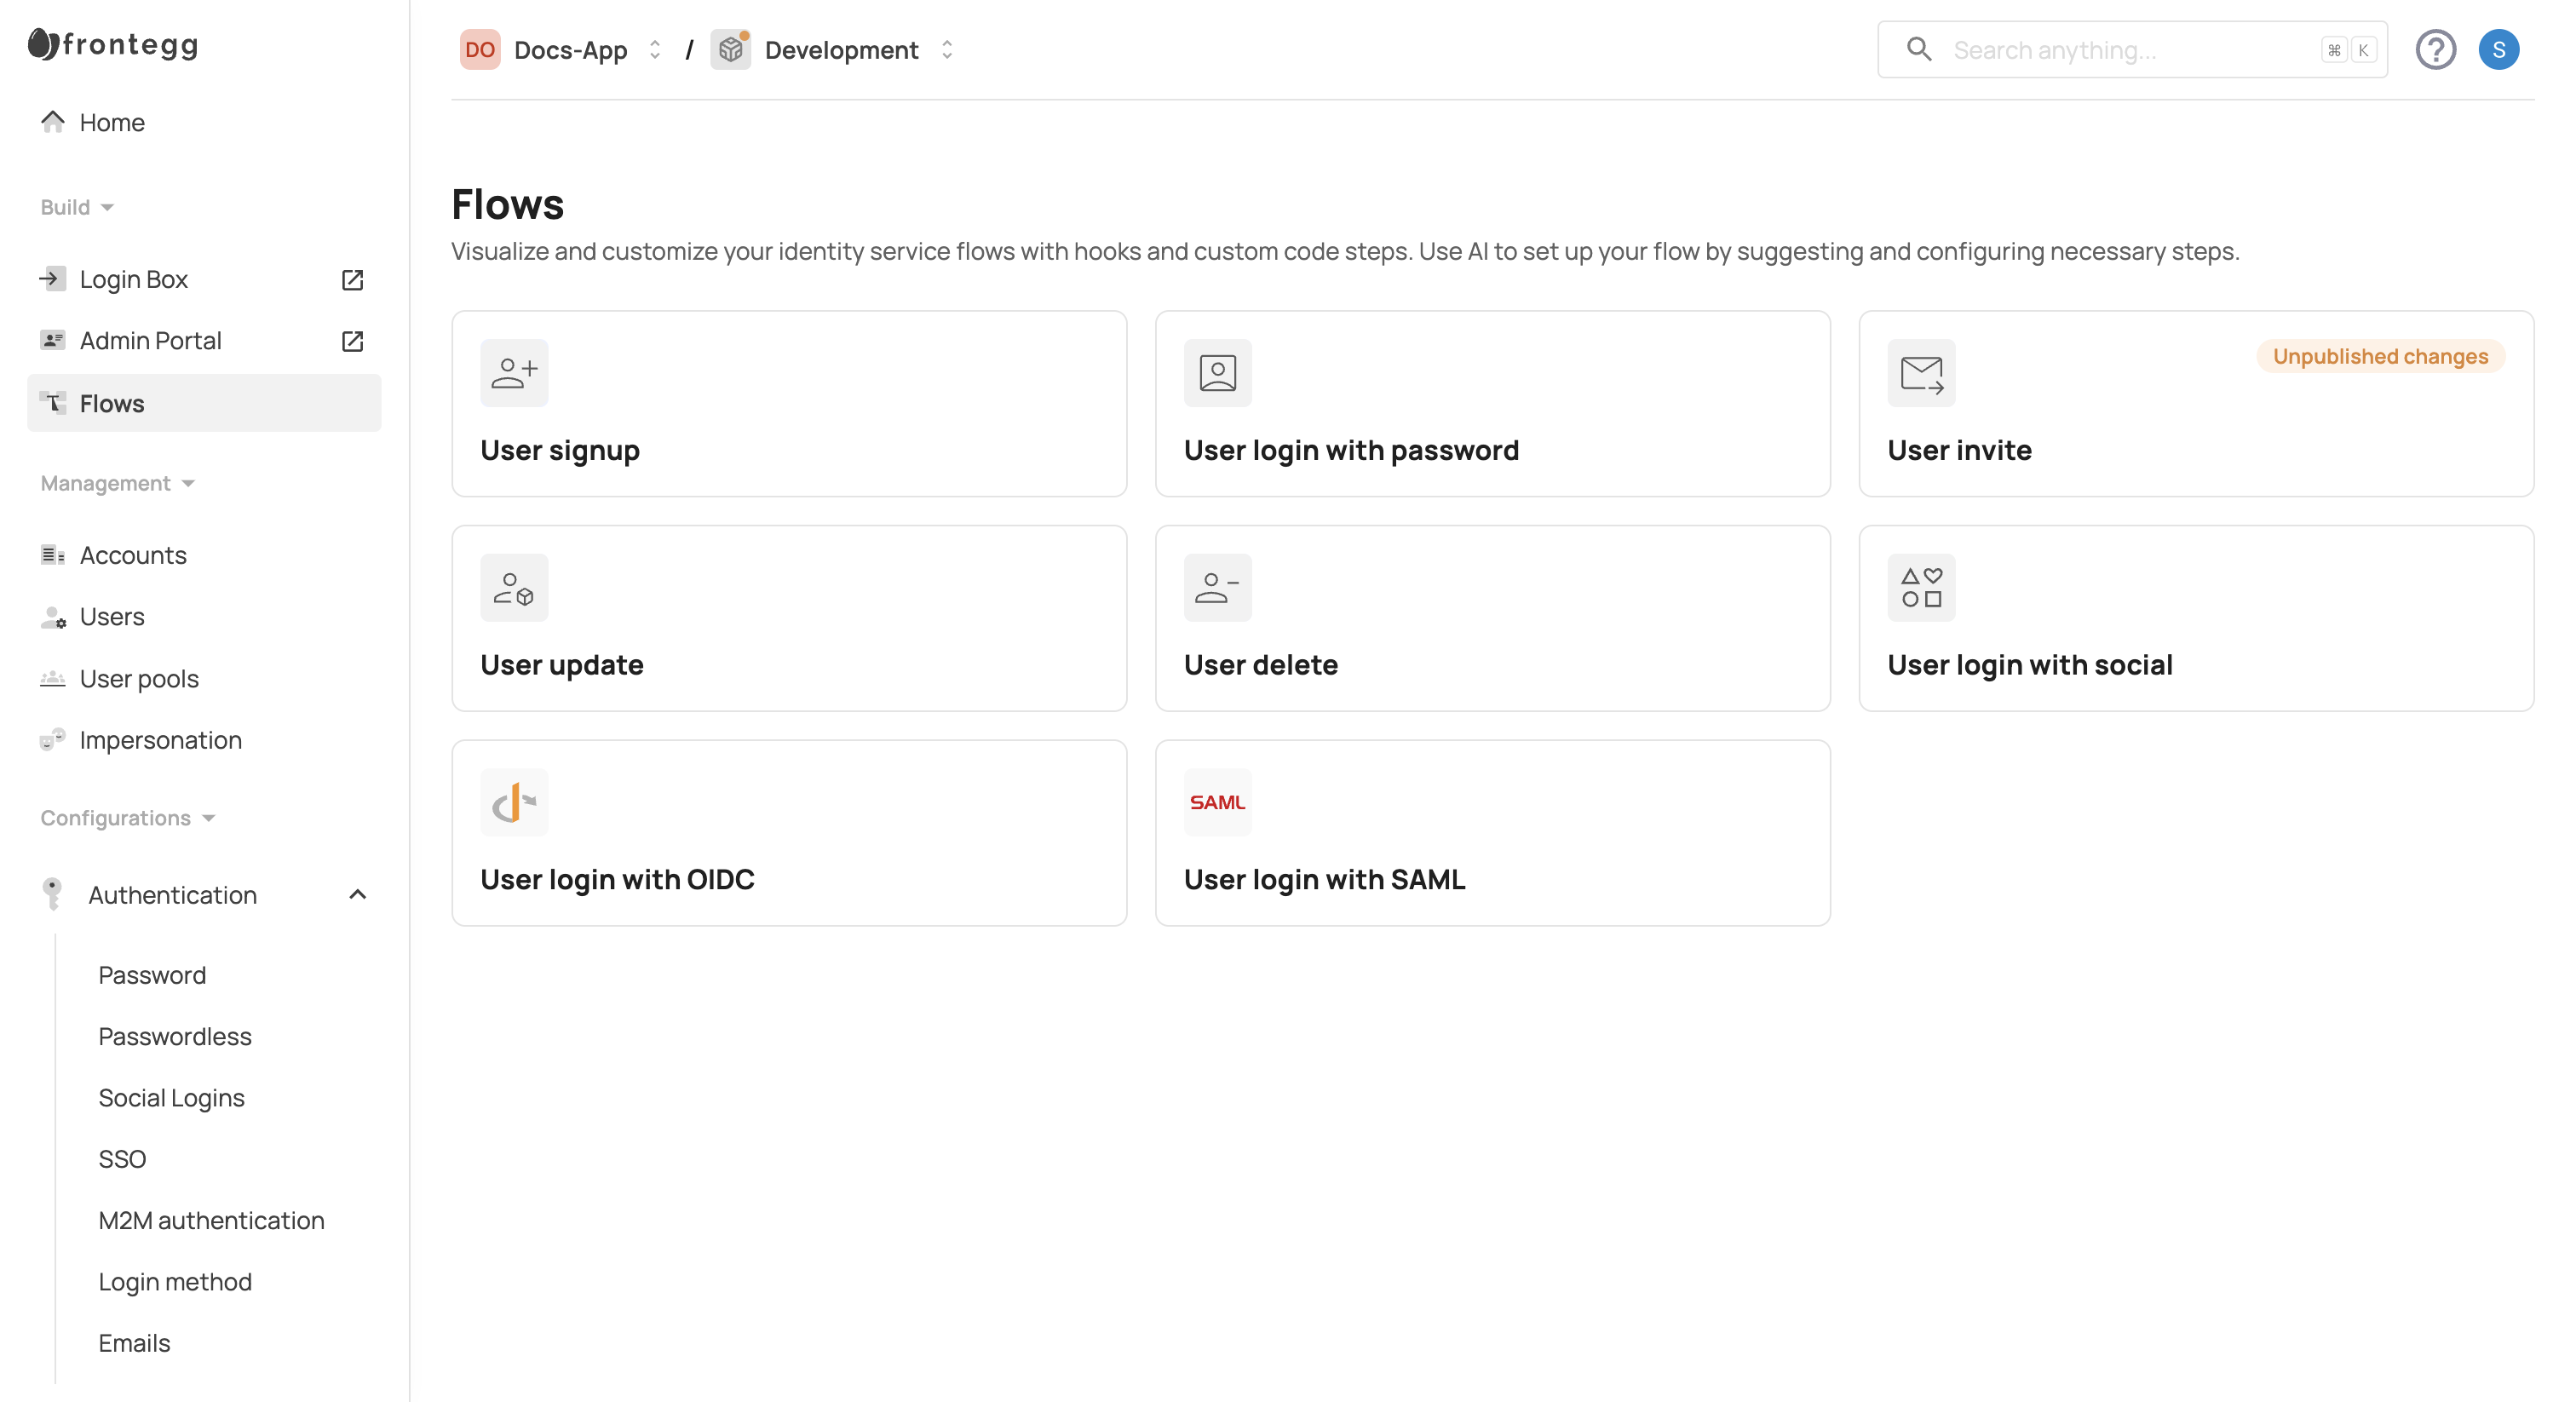Click the help question mark icon
The width and height of the screenshot is (2576, 1402).
click(x=2434, y=50)
